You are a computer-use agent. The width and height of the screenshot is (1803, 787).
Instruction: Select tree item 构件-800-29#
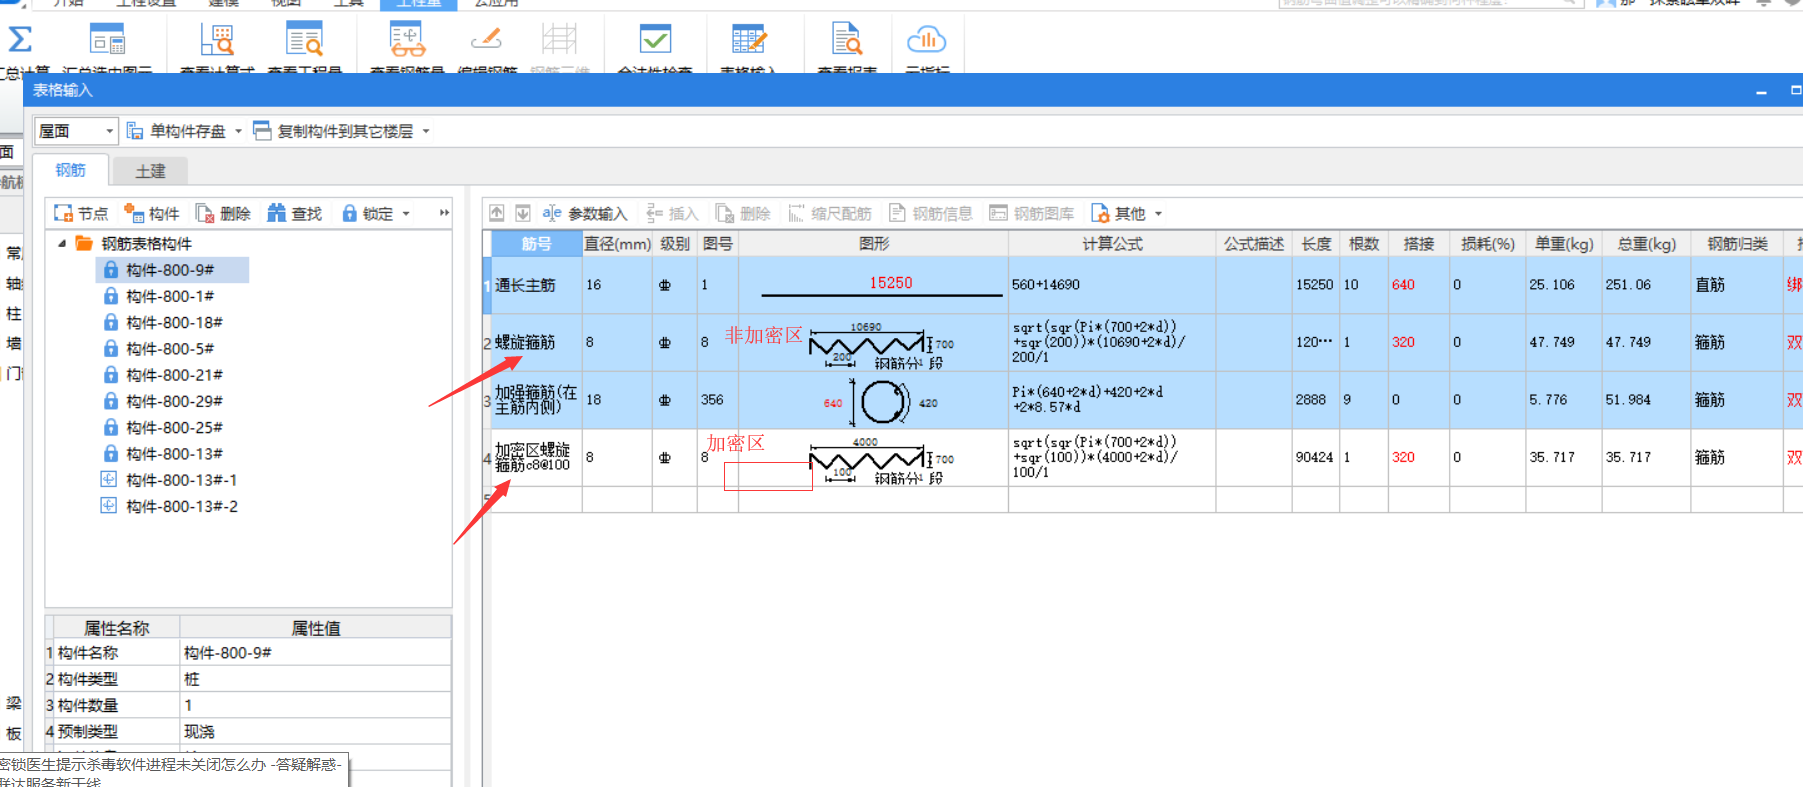(174, 401)
